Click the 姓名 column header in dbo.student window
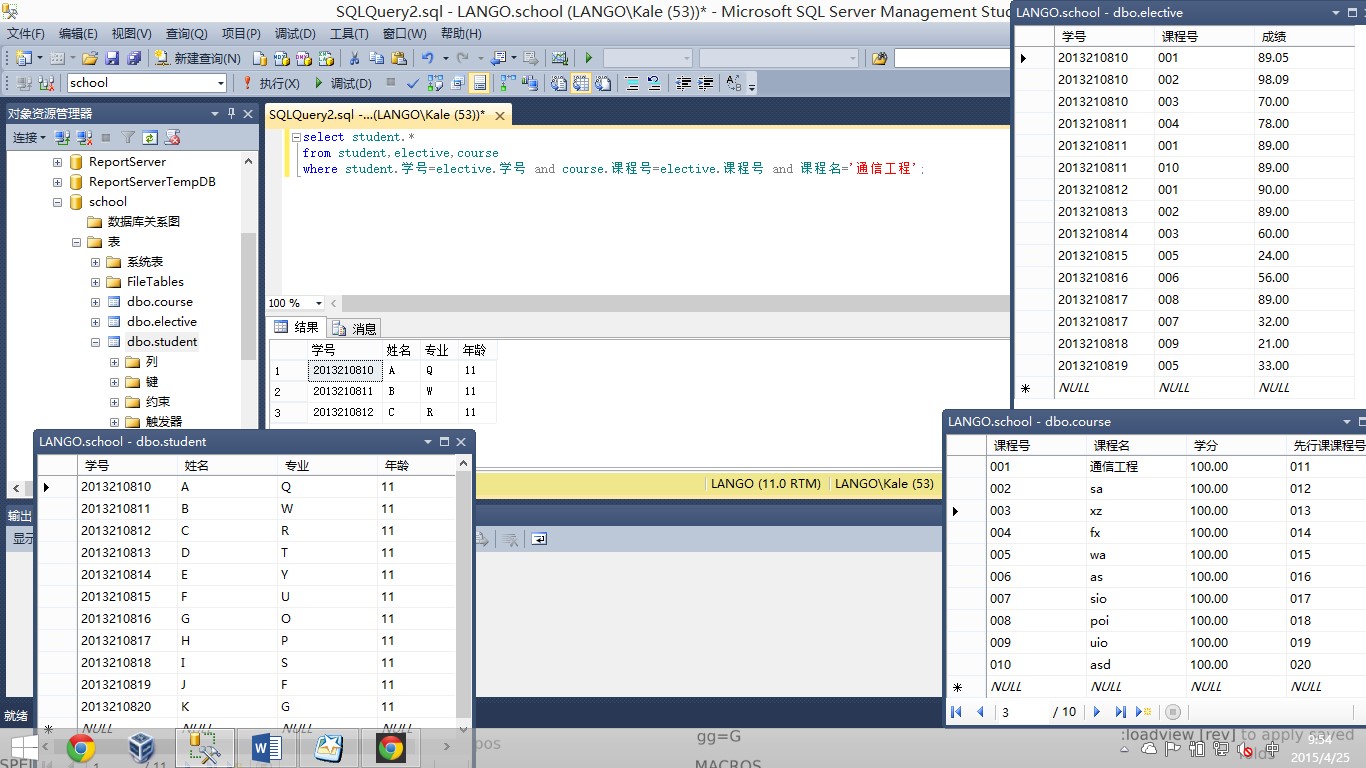The height and width of the screenshot is (768, 1366). (x=227, y=466)
